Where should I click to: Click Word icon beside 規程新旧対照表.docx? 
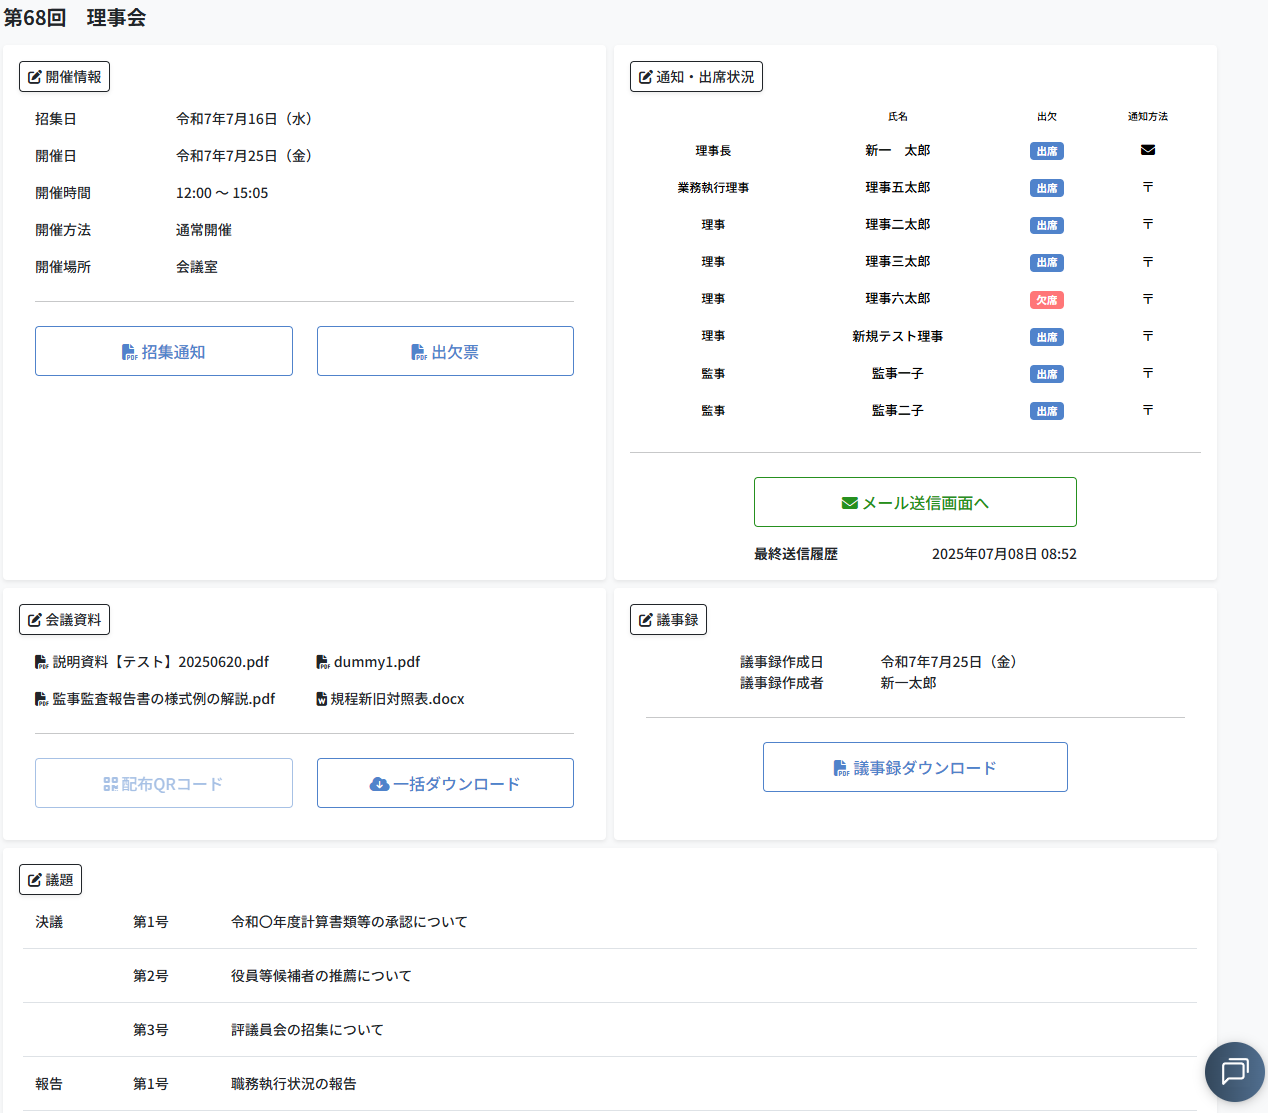(x=322, y=699)
